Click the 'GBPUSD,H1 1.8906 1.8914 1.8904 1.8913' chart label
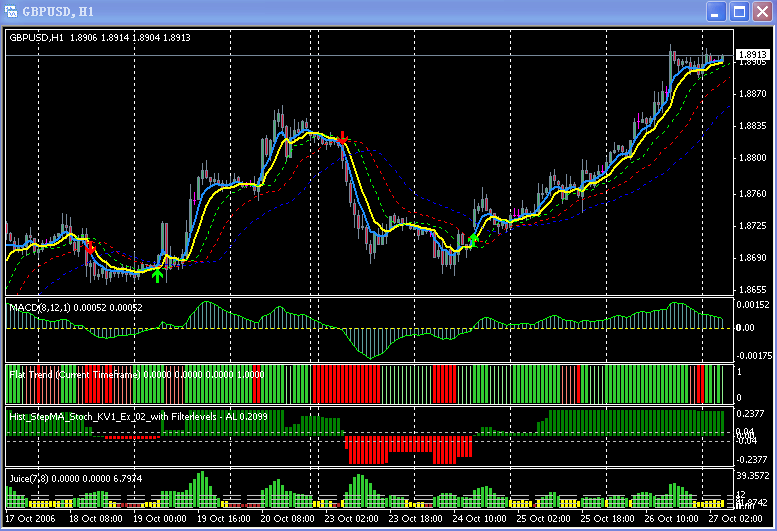The image size is (777, 531). tap(100, 38)
